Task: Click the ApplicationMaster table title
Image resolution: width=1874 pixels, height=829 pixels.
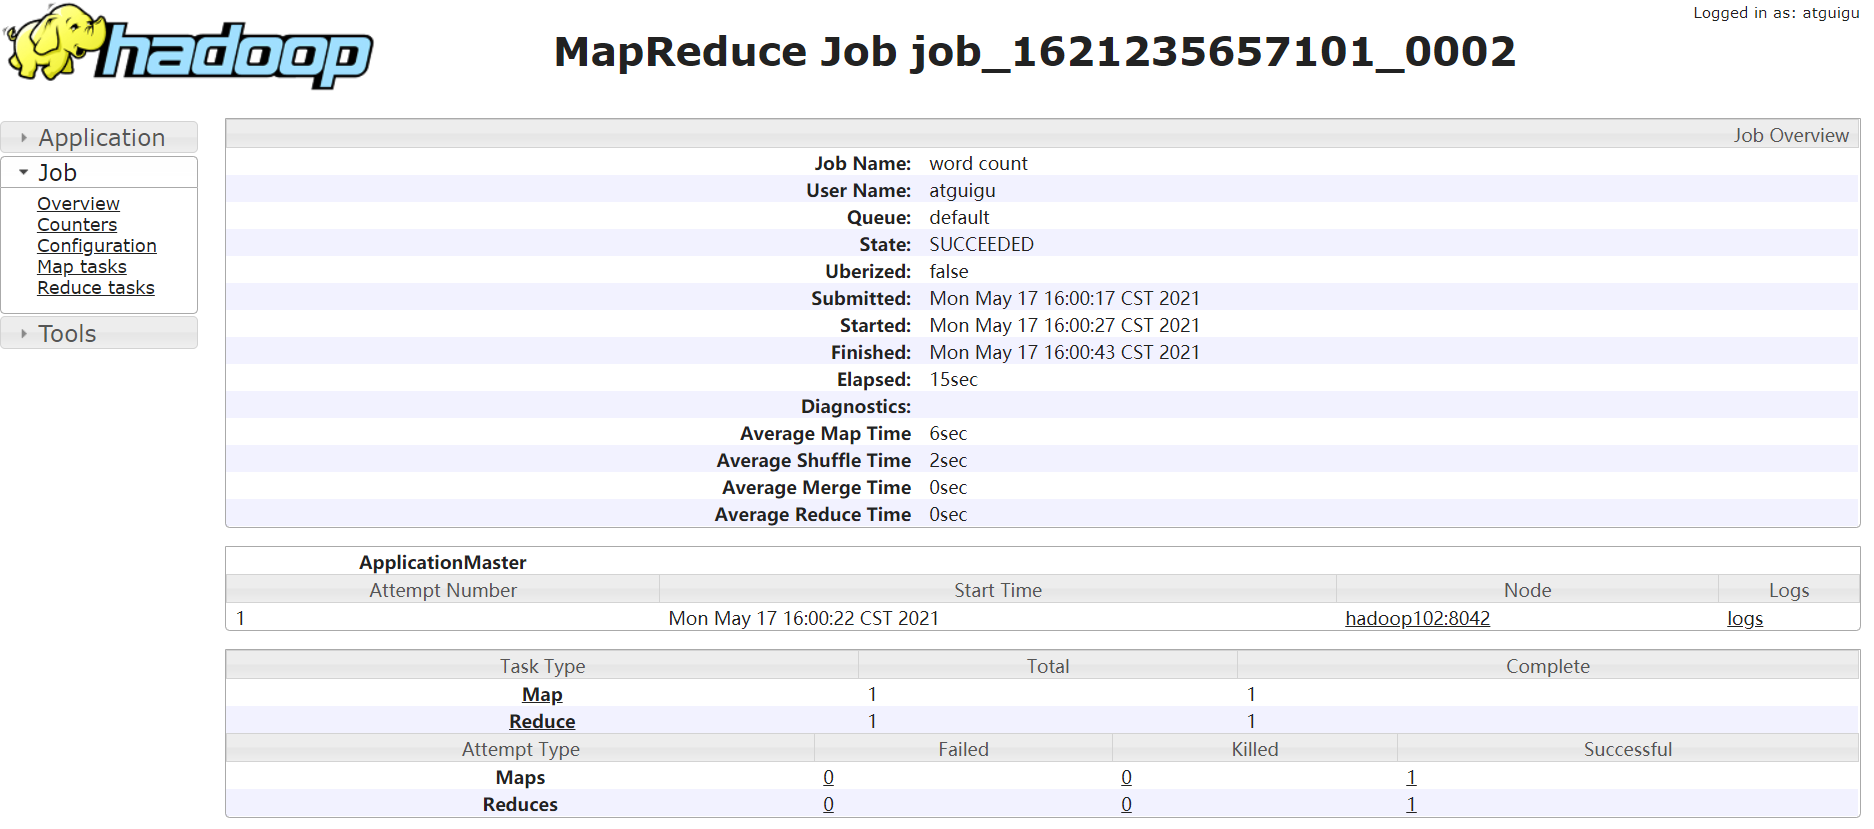Action: [x=443, y=562]
